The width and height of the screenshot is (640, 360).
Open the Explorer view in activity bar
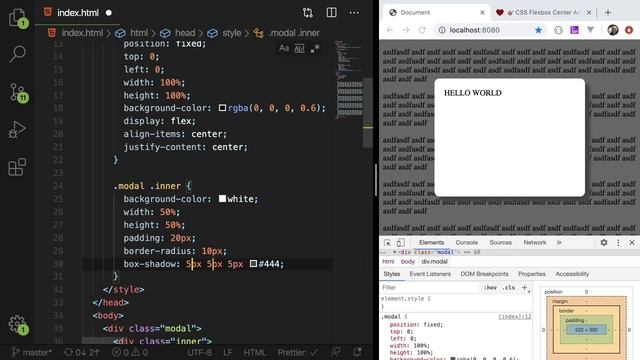pyautogui.click(x=18, y=18)
